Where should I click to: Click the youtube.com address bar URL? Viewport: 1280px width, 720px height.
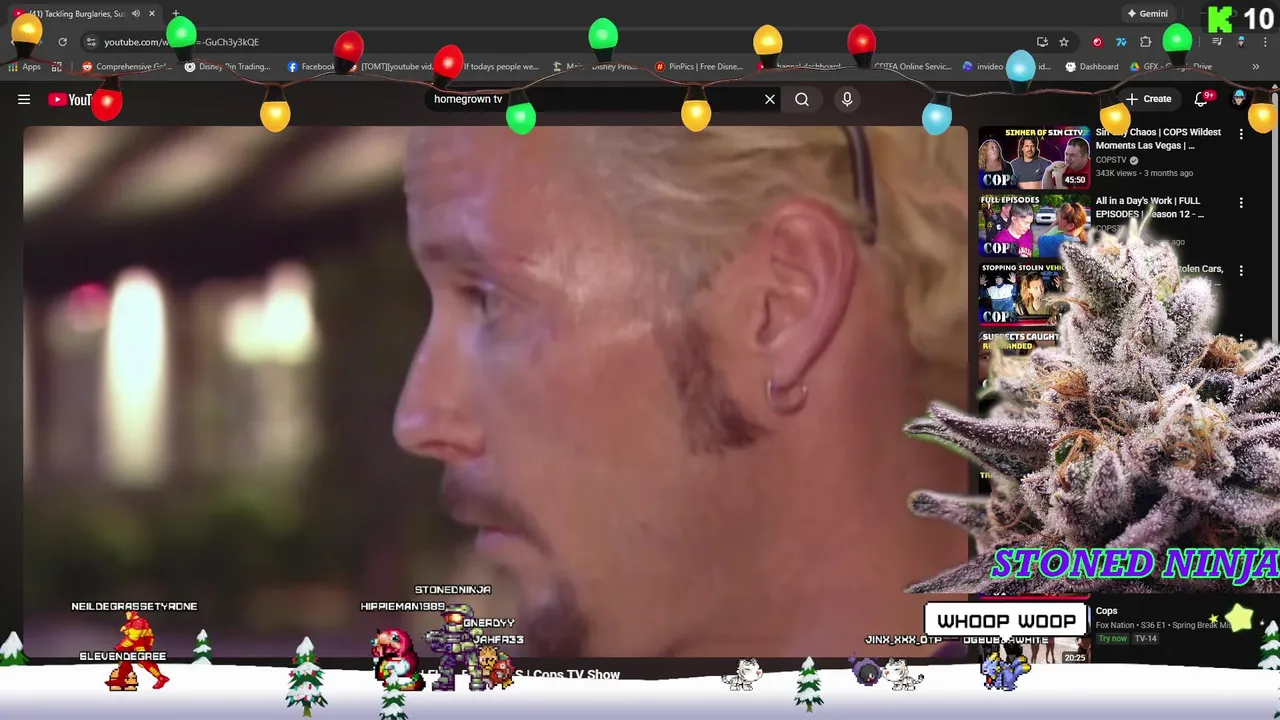click(181, 42)
